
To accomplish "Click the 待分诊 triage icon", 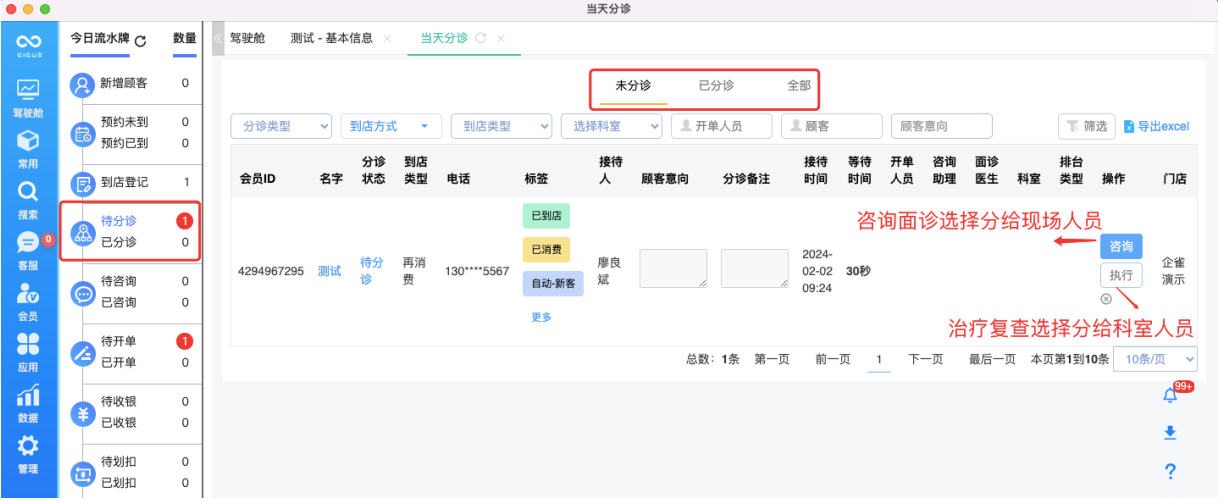I will coord(82,232).
